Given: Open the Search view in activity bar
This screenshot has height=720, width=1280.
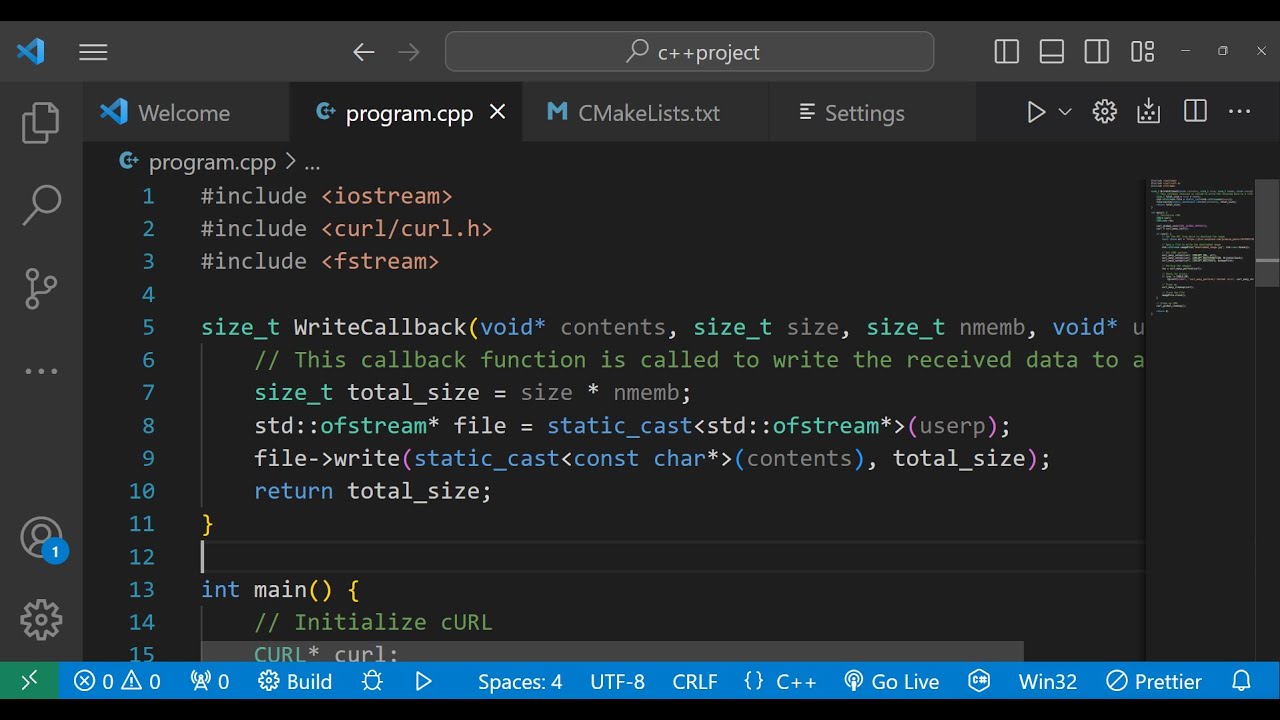Looking at the screenshot, I should click(41, 205).
